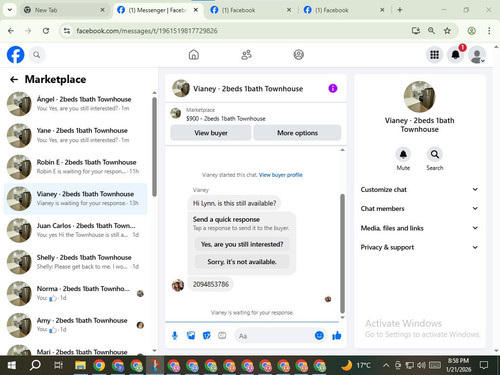
Task: Bookmark this page star icon
Action: [447, 31]
